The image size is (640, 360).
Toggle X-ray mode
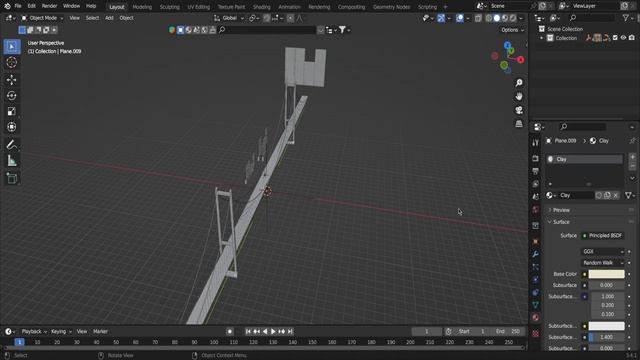coord(478,18)
